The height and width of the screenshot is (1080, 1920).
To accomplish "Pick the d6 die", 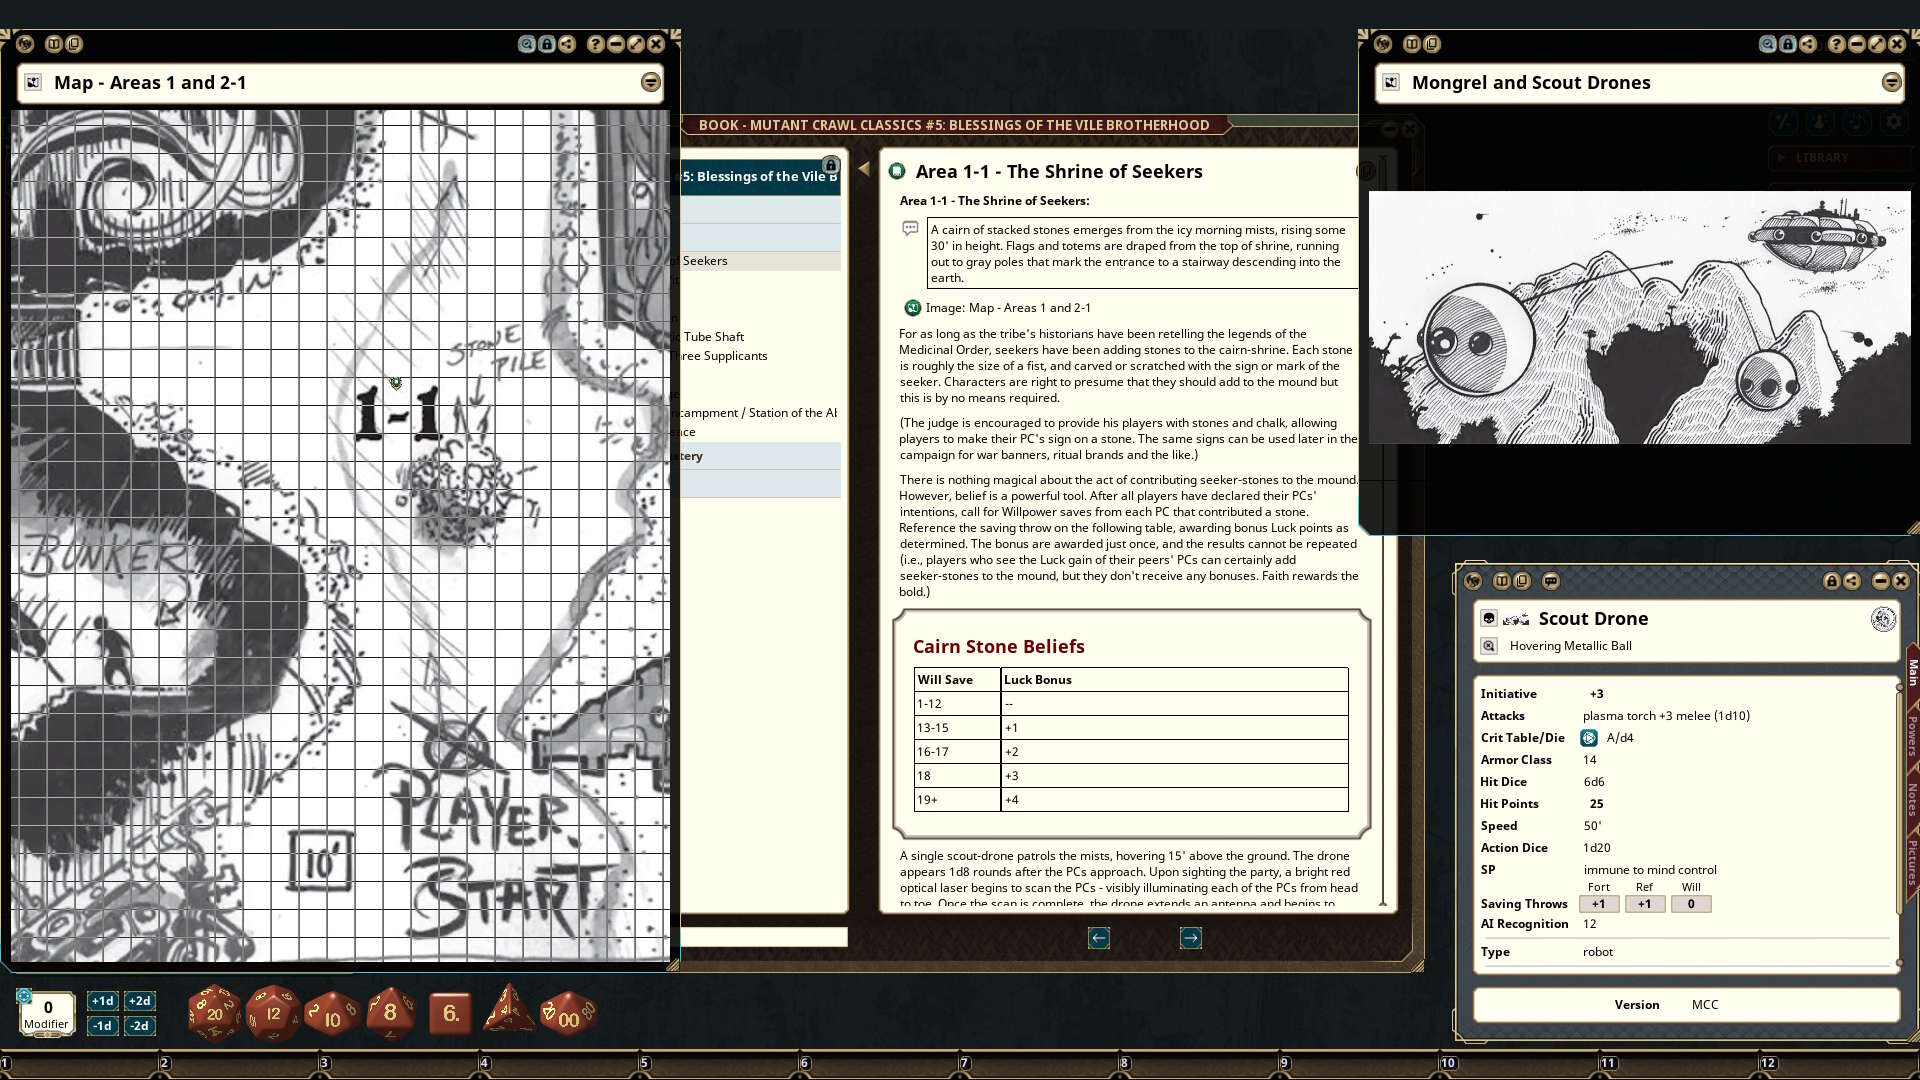I will (x=450, y=1014).
